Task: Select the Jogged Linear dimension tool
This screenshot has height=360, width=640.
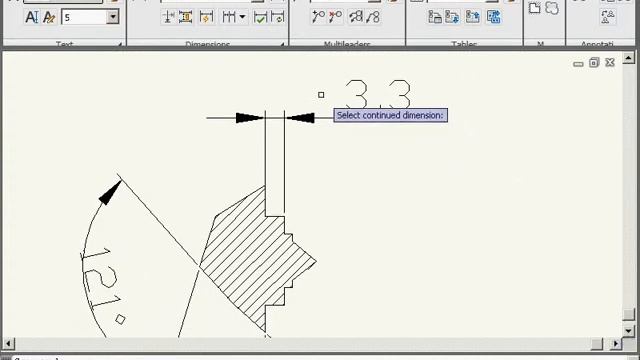Action: [x=207, y=17]
